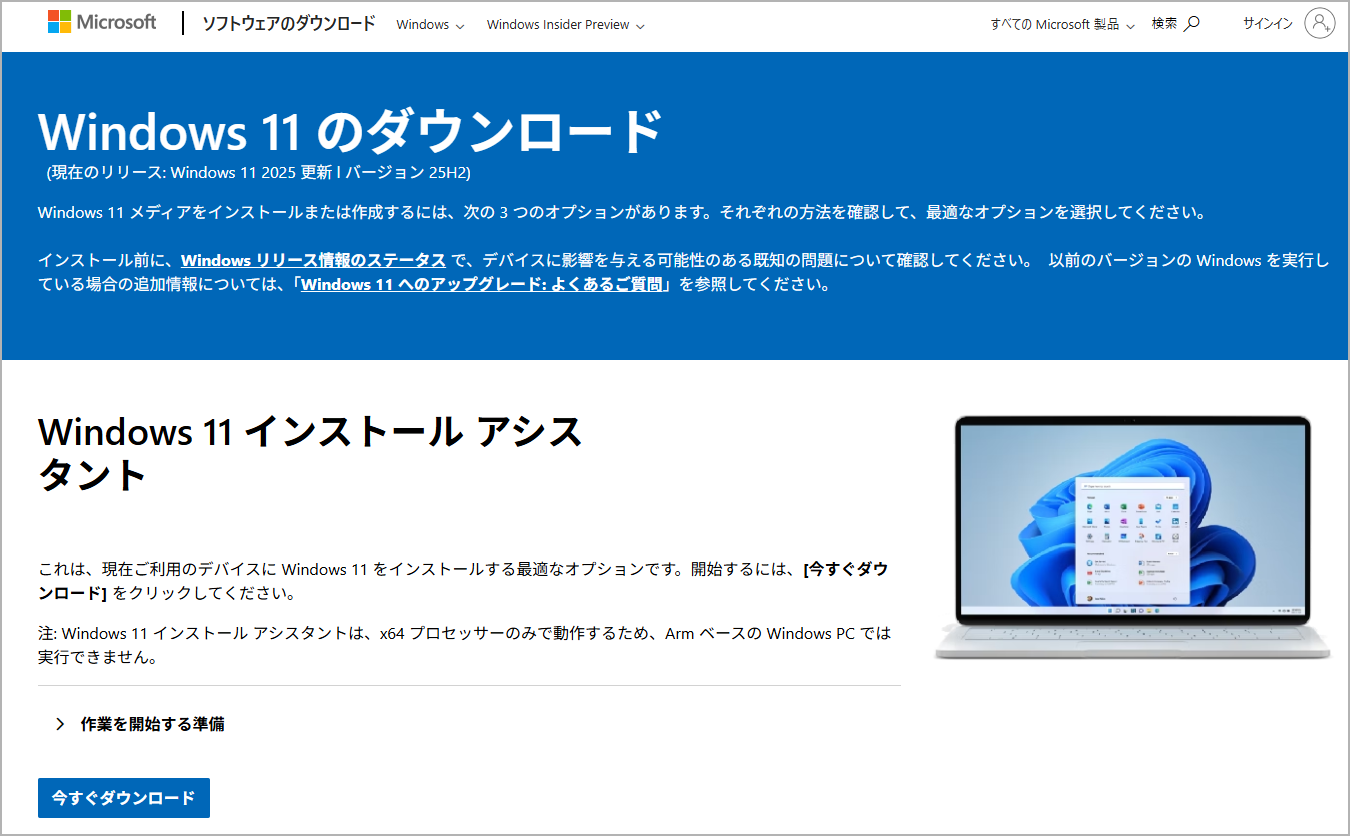Click the person silhouette in the avatar circle

(1321, 22)
